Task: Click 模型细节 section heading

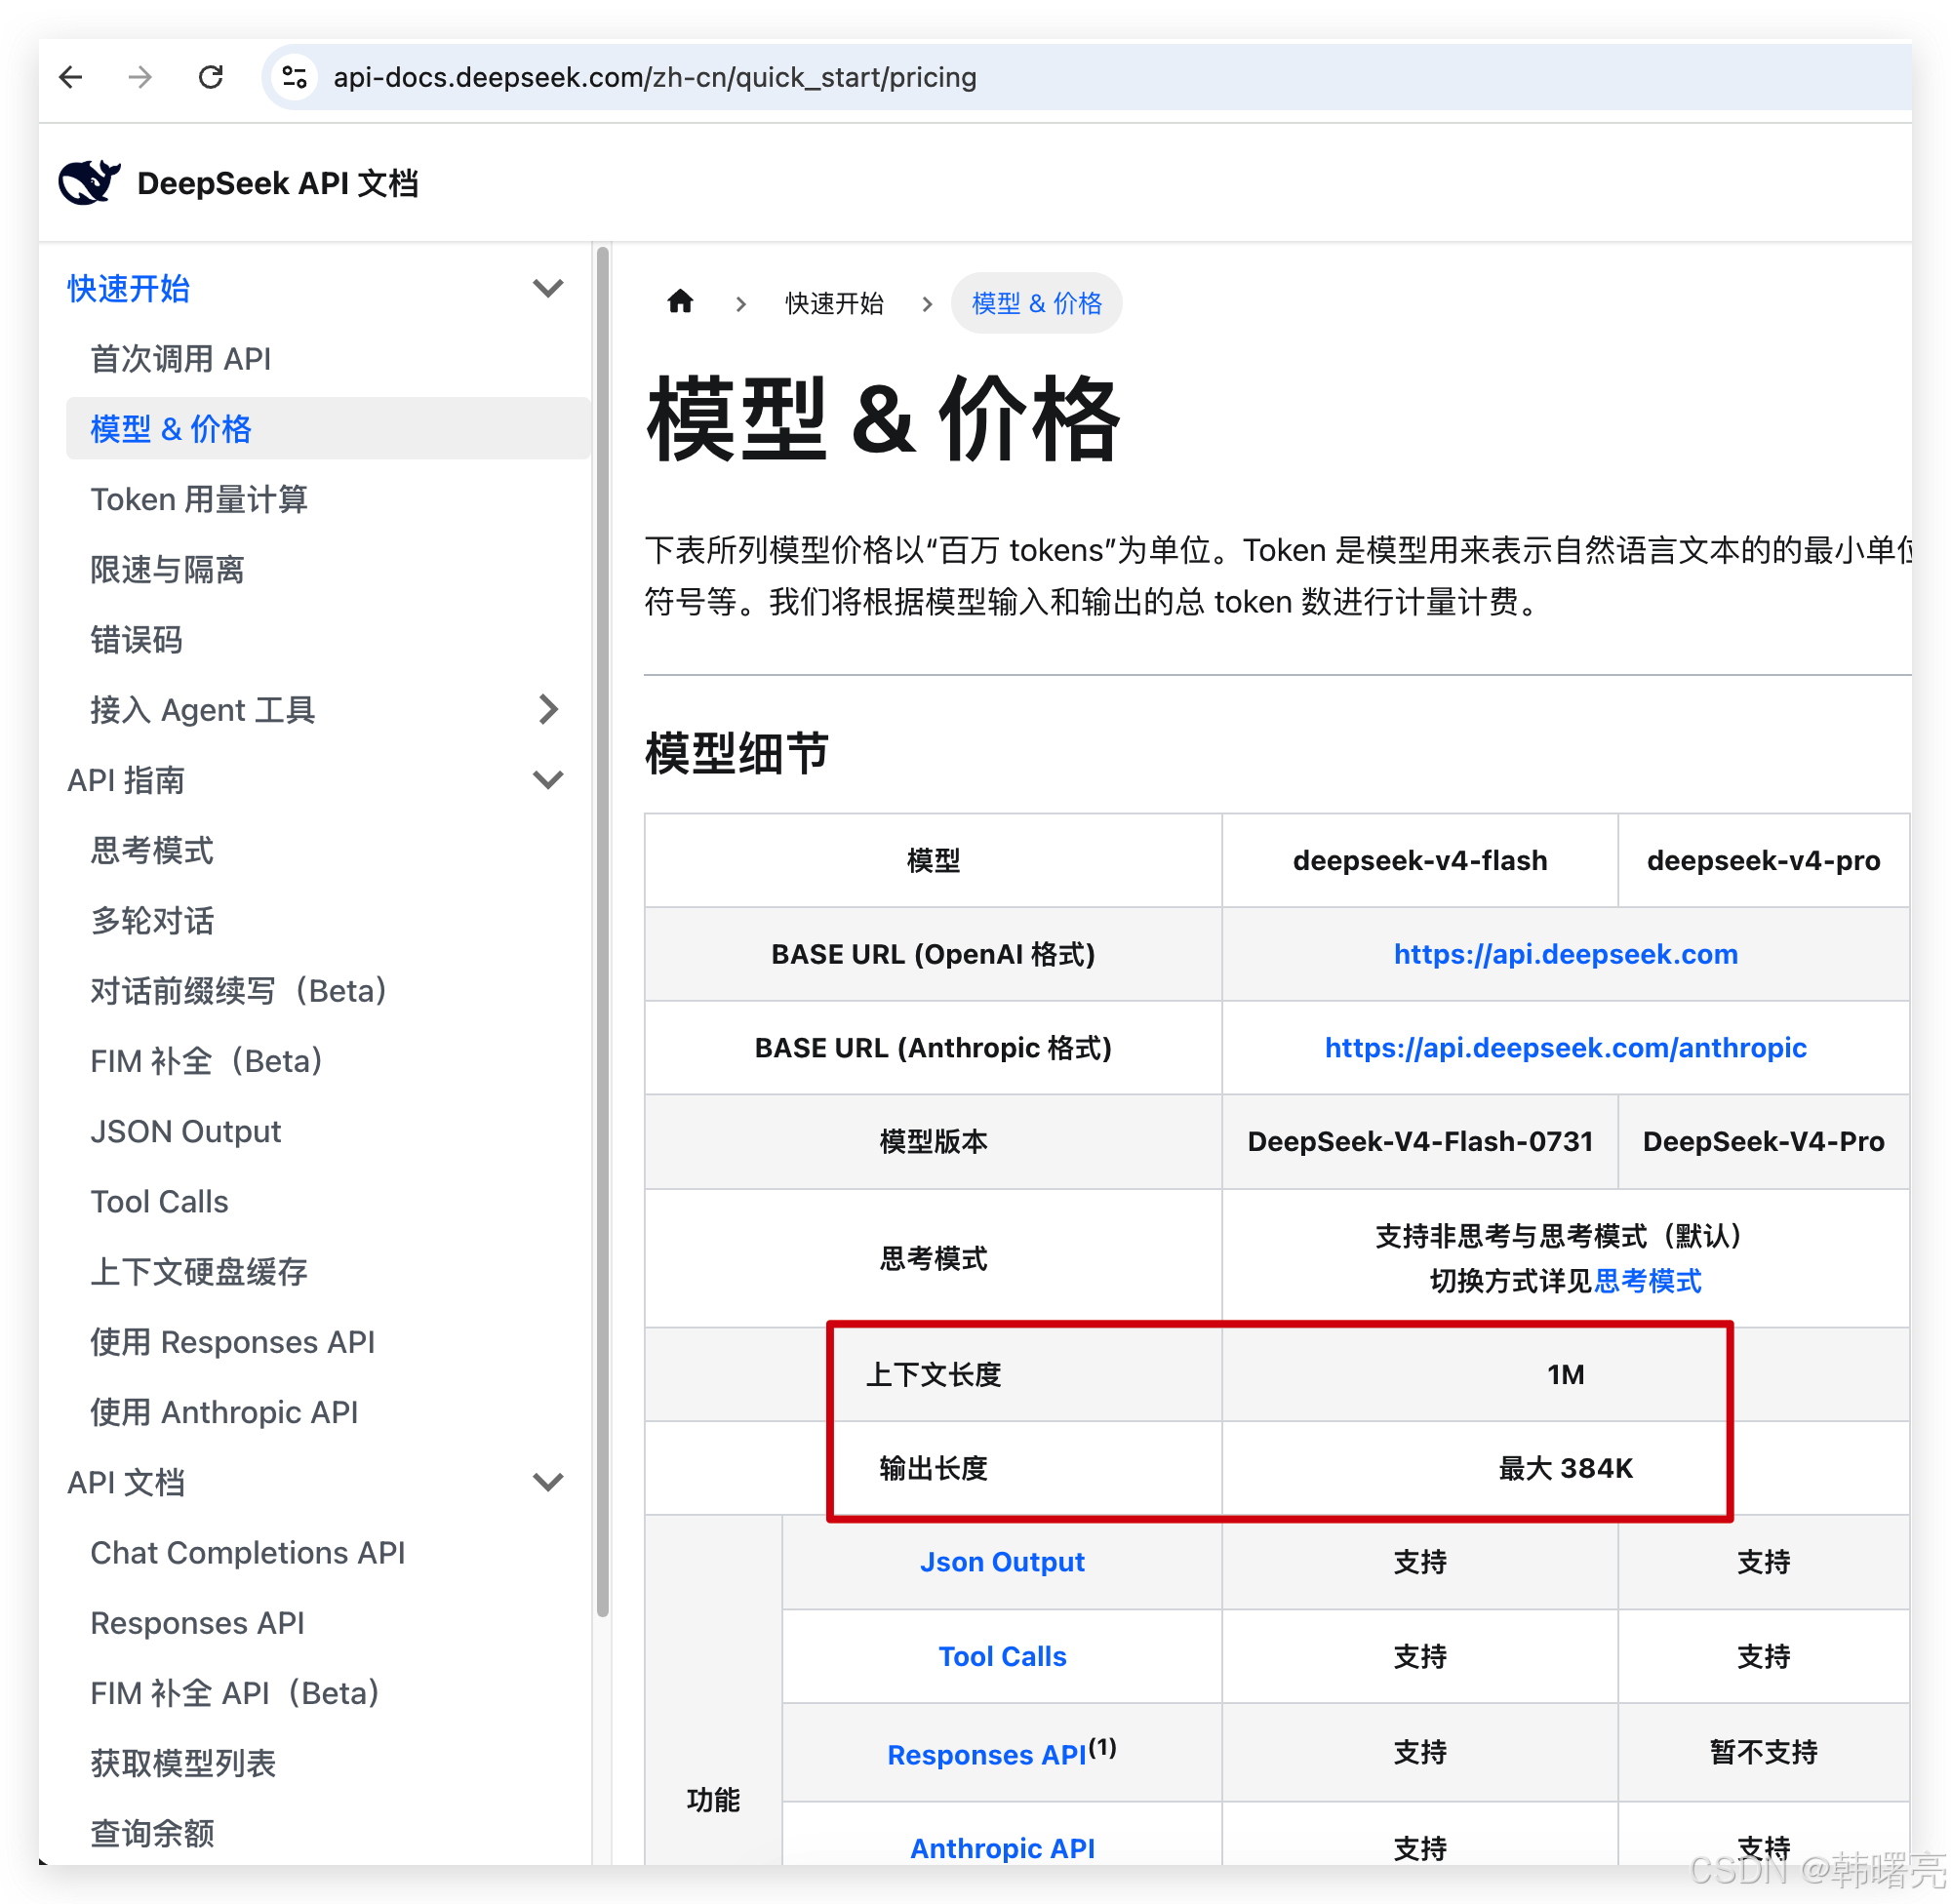Action: [x=737, y=753]
